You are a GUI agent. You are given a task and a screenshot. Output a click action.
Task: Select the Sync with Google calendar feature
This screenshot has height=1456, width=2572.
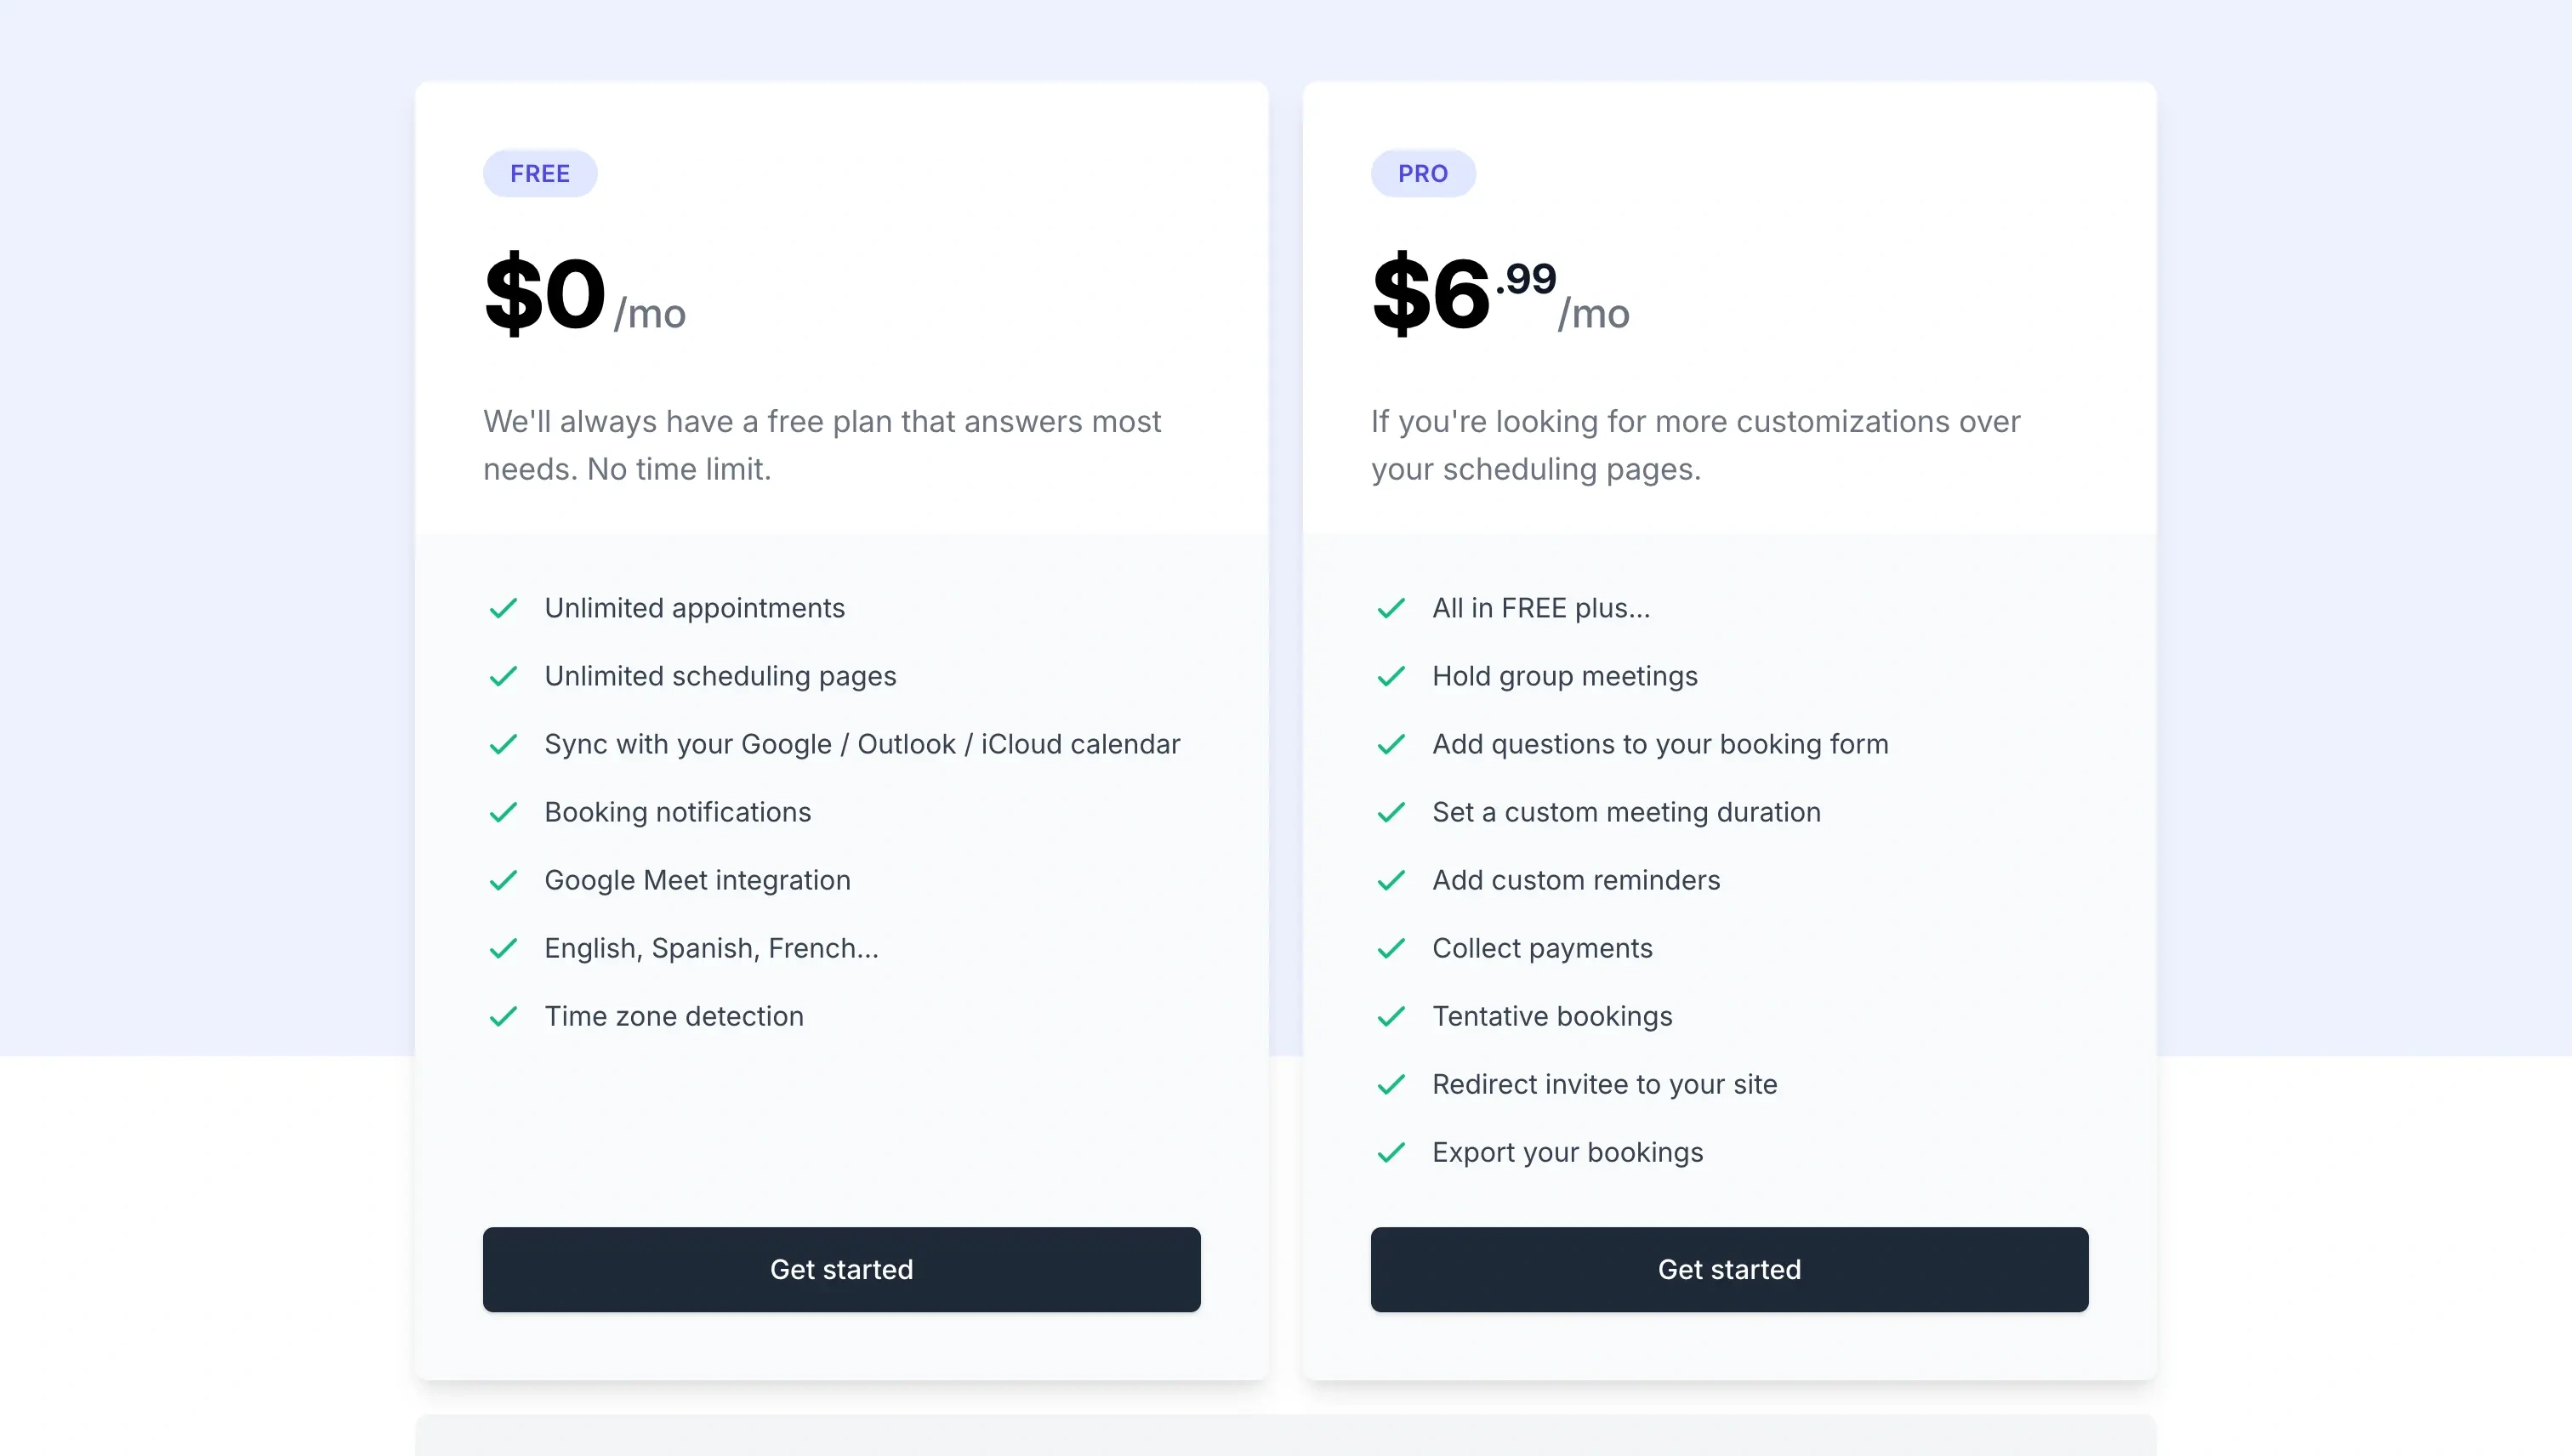861,744
